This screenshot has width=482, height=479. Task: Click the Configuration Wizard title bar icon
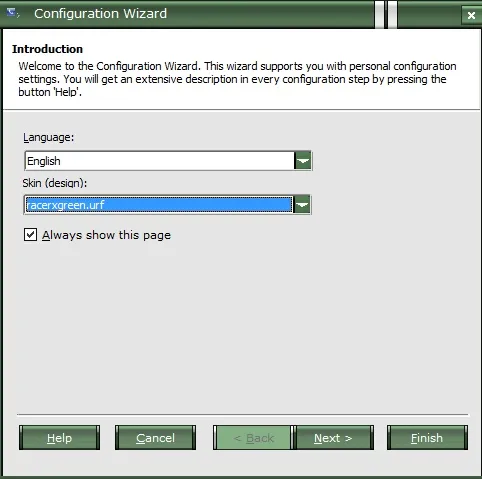click(13, 13)
